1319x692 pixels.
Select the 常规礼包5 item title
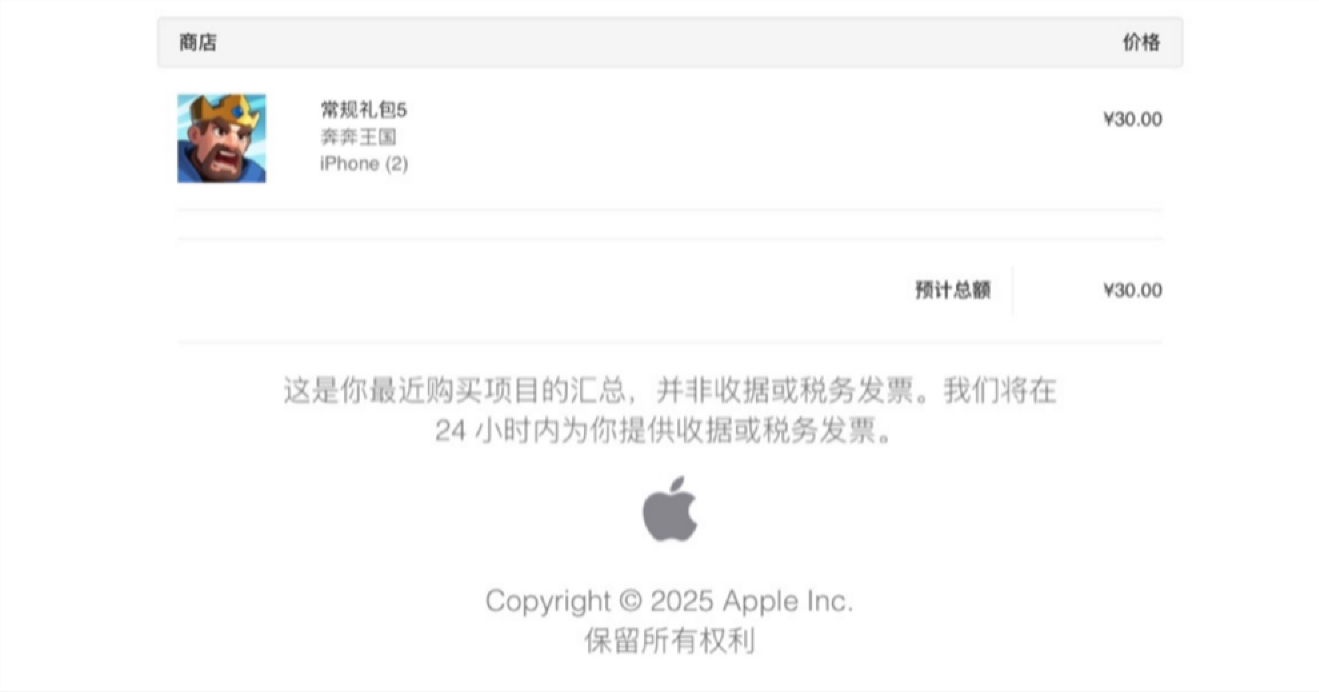364,110
